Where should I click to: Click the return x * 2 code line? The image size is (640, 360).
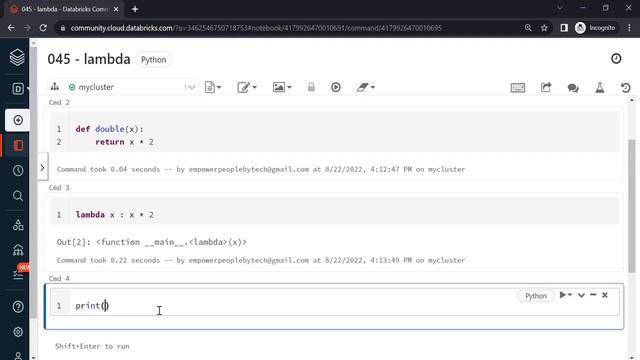pyautogui.click(x=124, y=142)
